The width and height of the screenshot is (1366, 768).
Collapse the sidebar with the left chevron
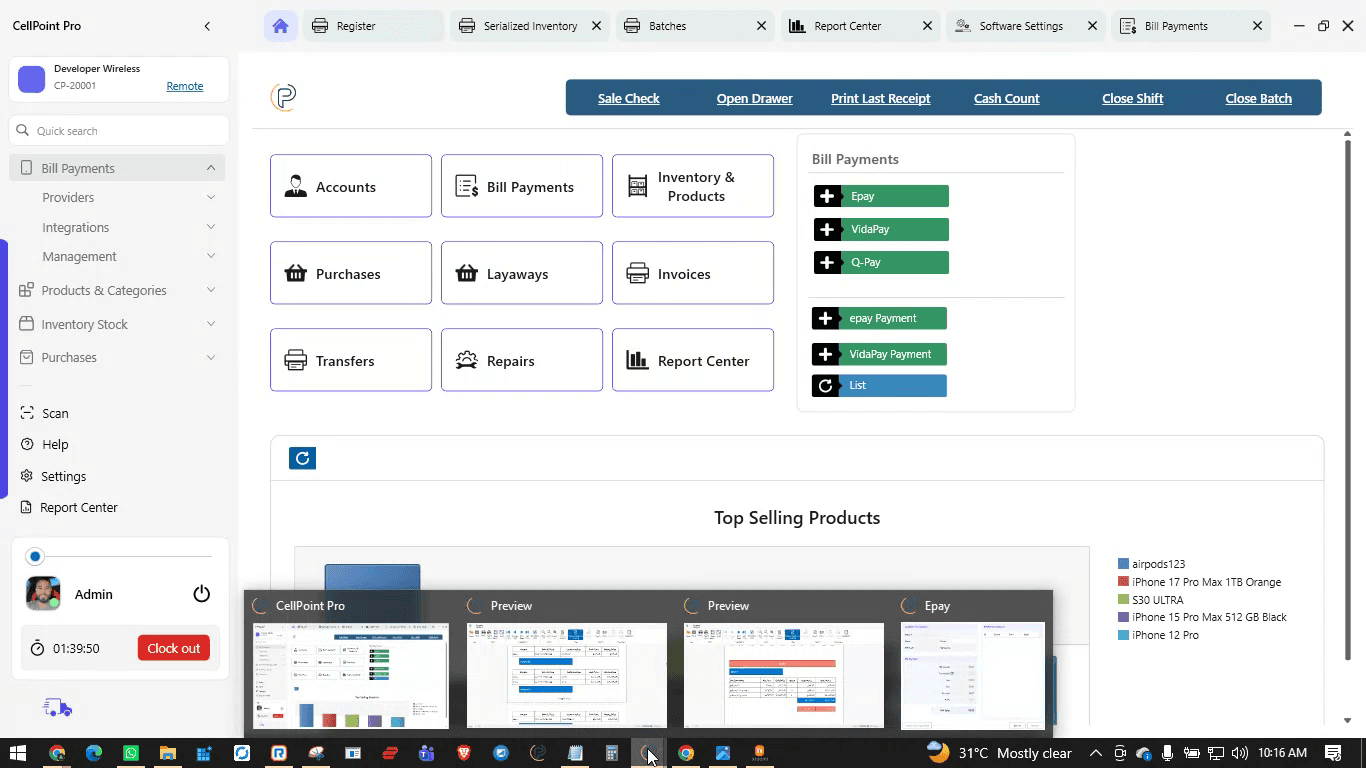(207, 26)
